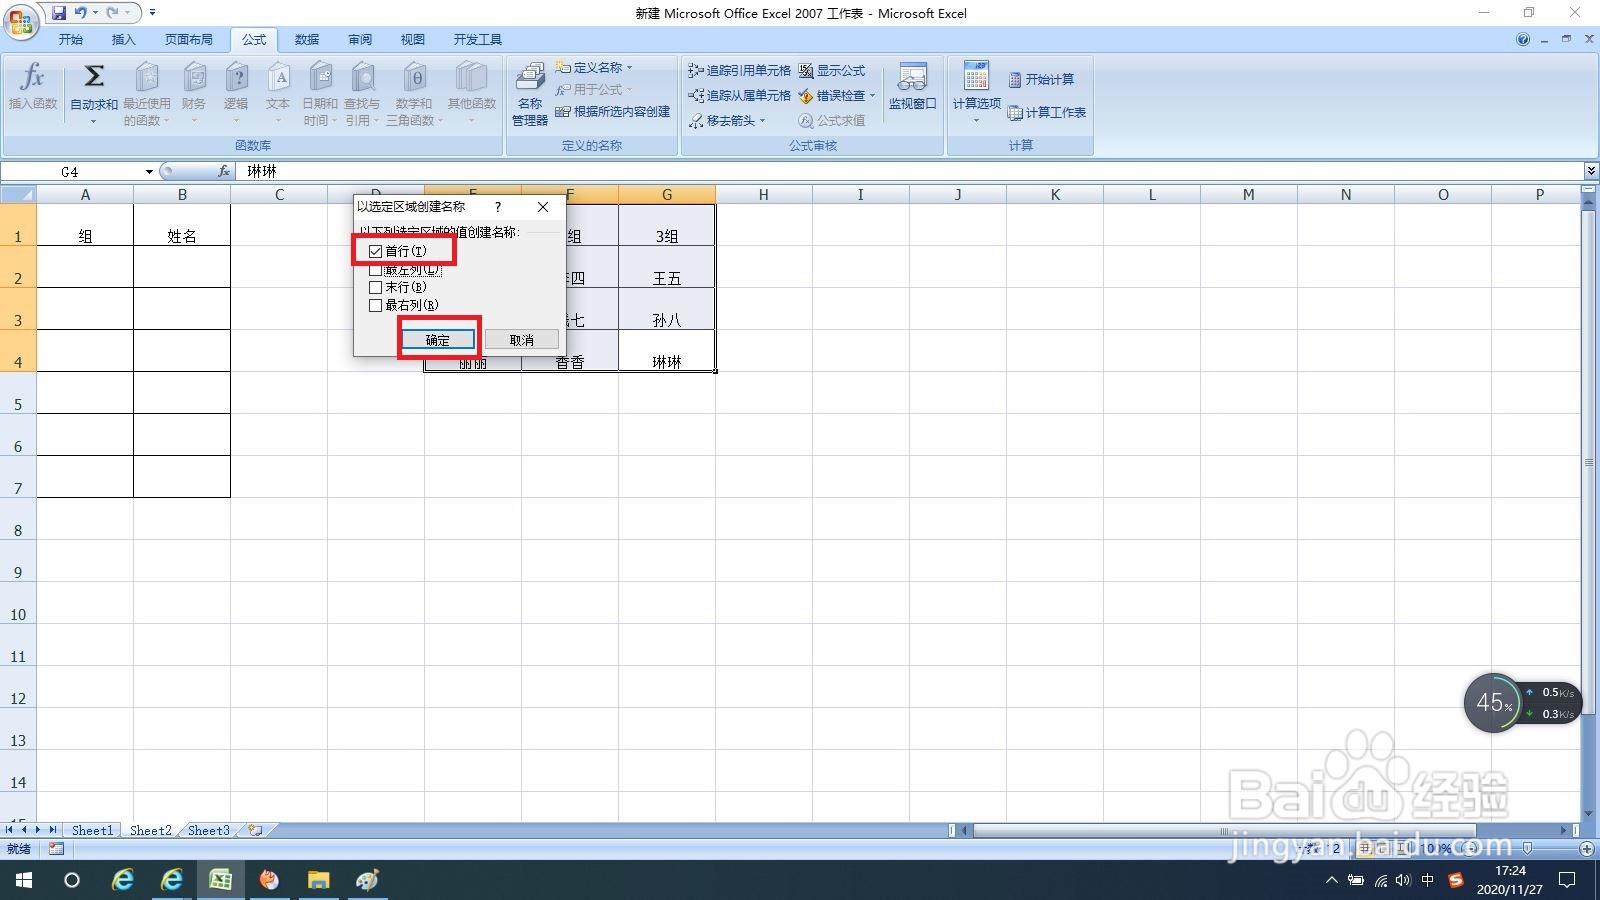This screenshot has width=1600, height=900.
Task: Open Recently Used functions (最近使用的函数)
Action: 147,92
